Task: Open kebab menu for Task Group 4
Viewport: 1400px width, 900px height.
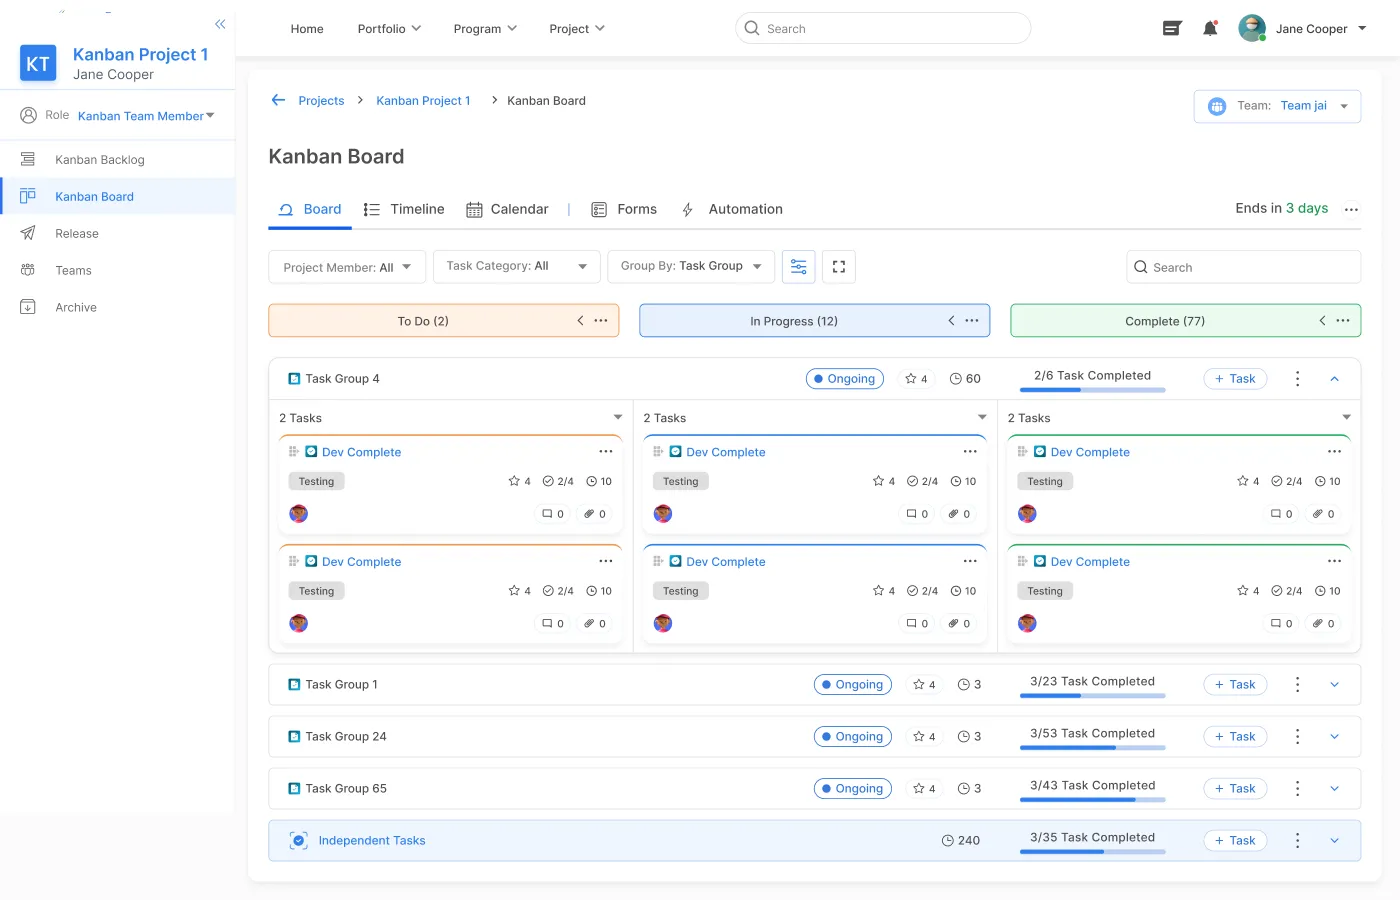Action: (1298, 379)
